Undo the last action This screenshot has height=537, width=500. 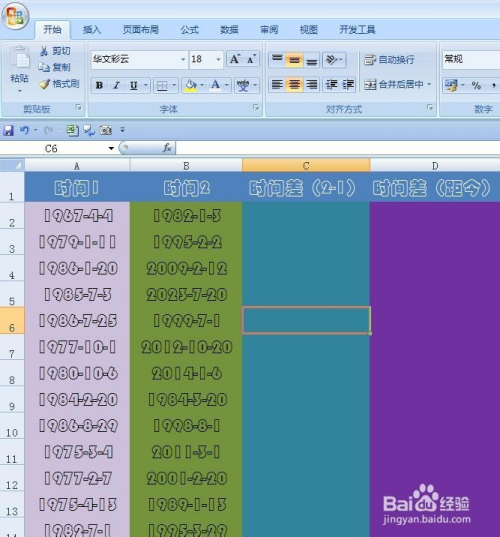(x=24, y=130)
